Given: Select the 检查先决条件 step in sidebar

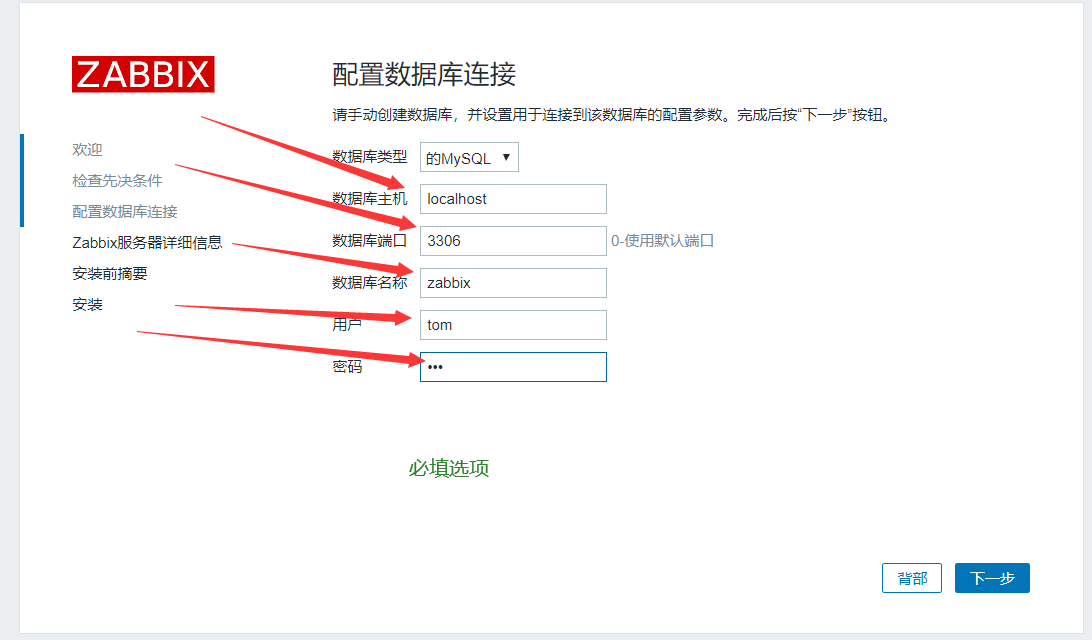Looking at the screenshot, I should point(117,181).
